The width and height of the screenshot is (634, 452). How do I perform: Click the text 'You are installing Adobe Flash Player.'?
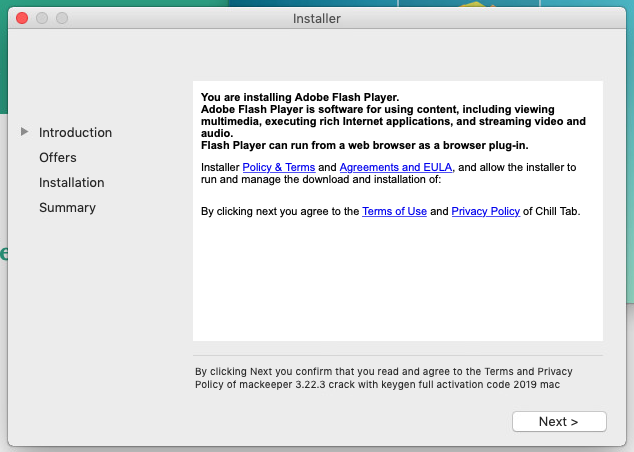[300, 97]
